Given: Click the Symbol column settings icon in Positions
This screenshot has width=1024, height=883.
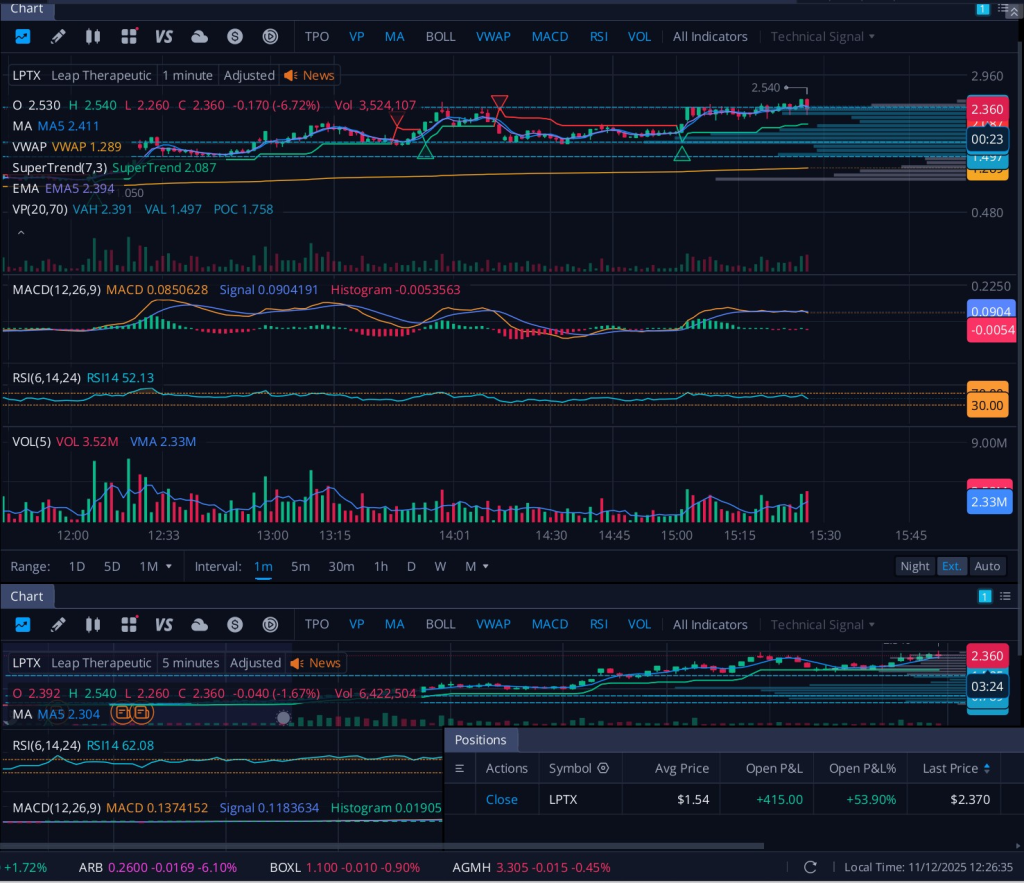Looking at the screenshot, I should [x=603, y=768].
